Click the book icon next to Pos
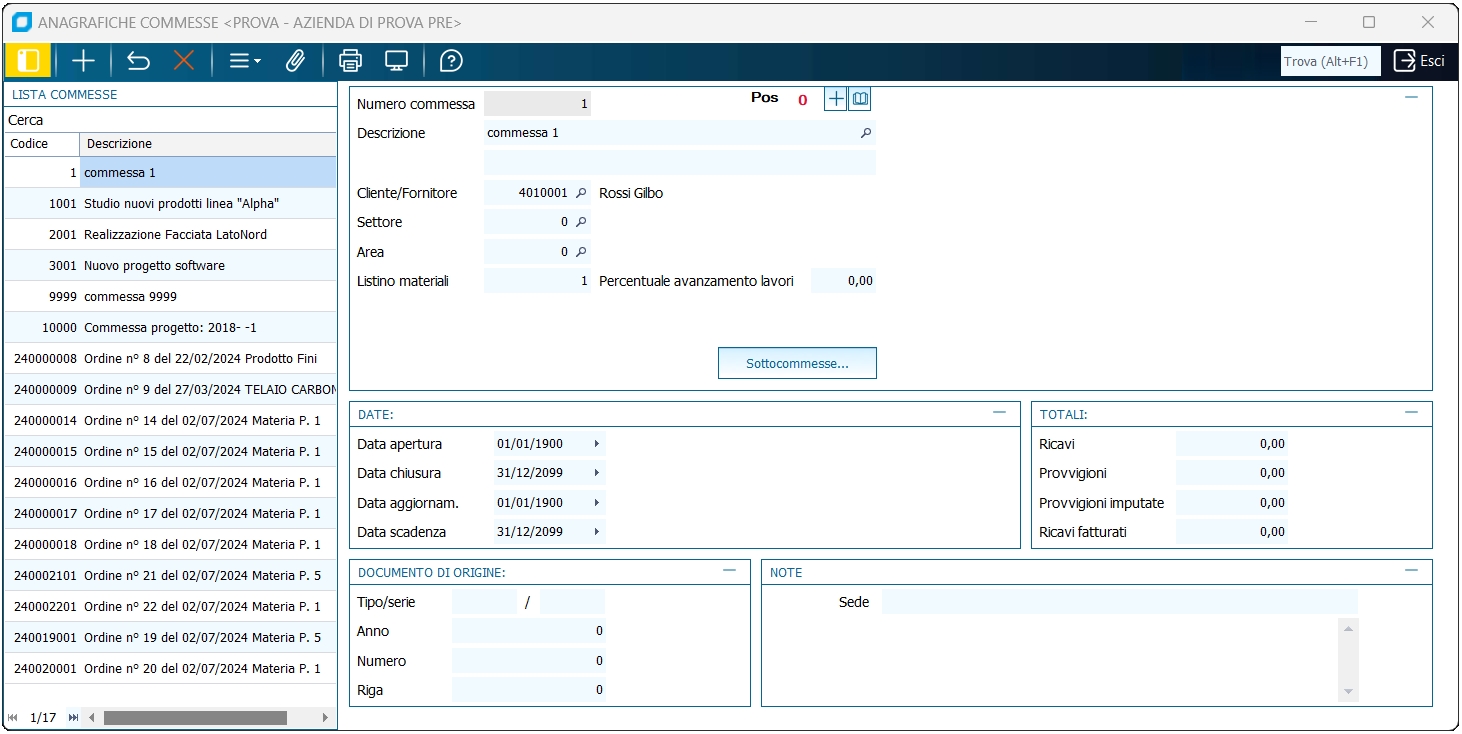 tap(860, 99)
